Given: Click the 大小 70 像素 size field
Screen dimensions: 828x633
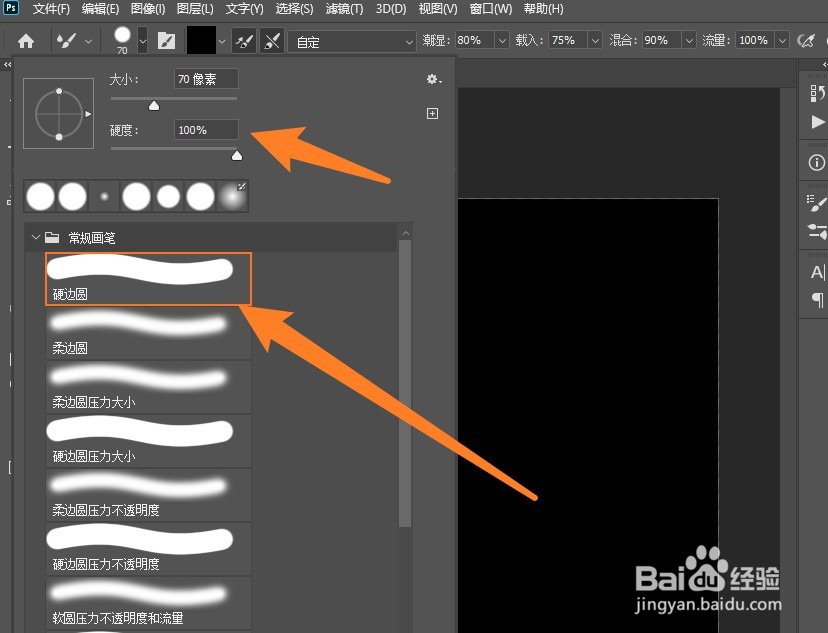Looking at the screenshot, I should [x=206, y=79].
